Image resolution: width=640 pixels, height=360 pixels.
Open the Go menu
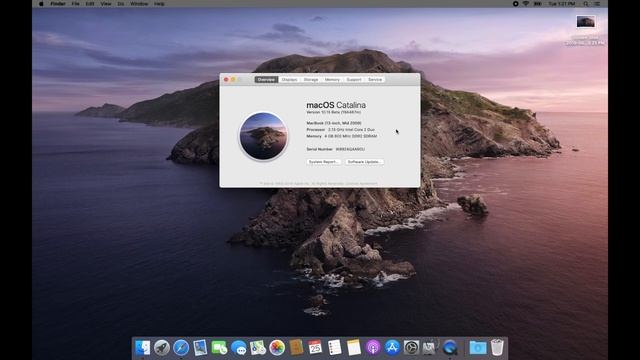pos(121,4)
